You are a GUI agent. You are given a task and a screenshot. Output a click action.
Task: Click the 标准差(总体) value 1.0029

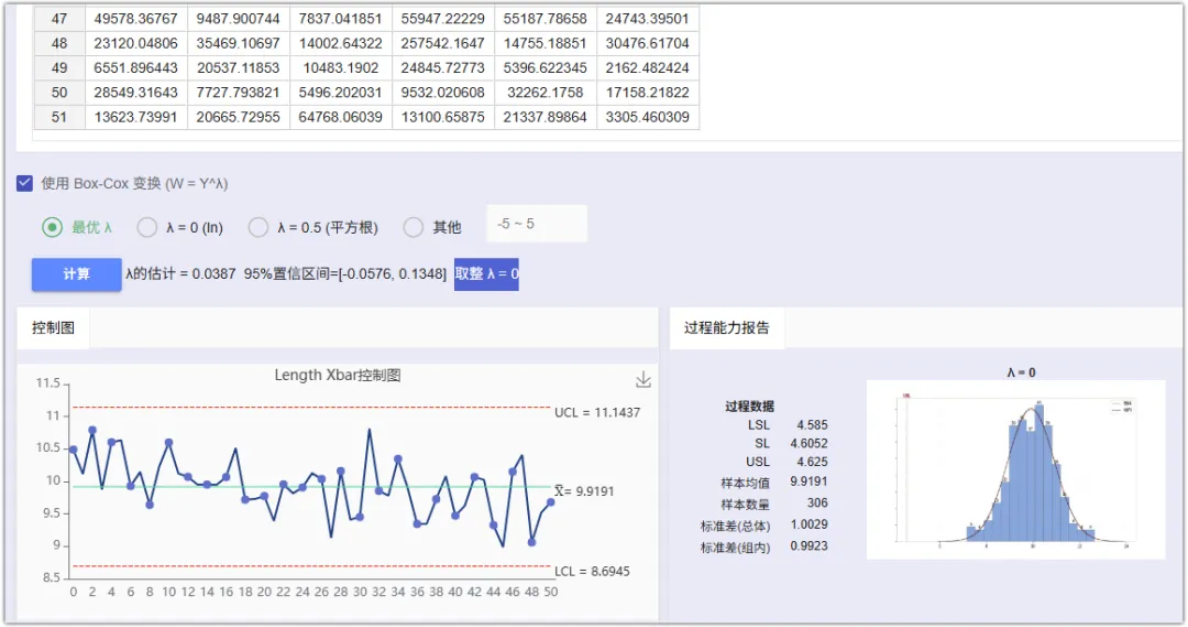tap(809, 524)
